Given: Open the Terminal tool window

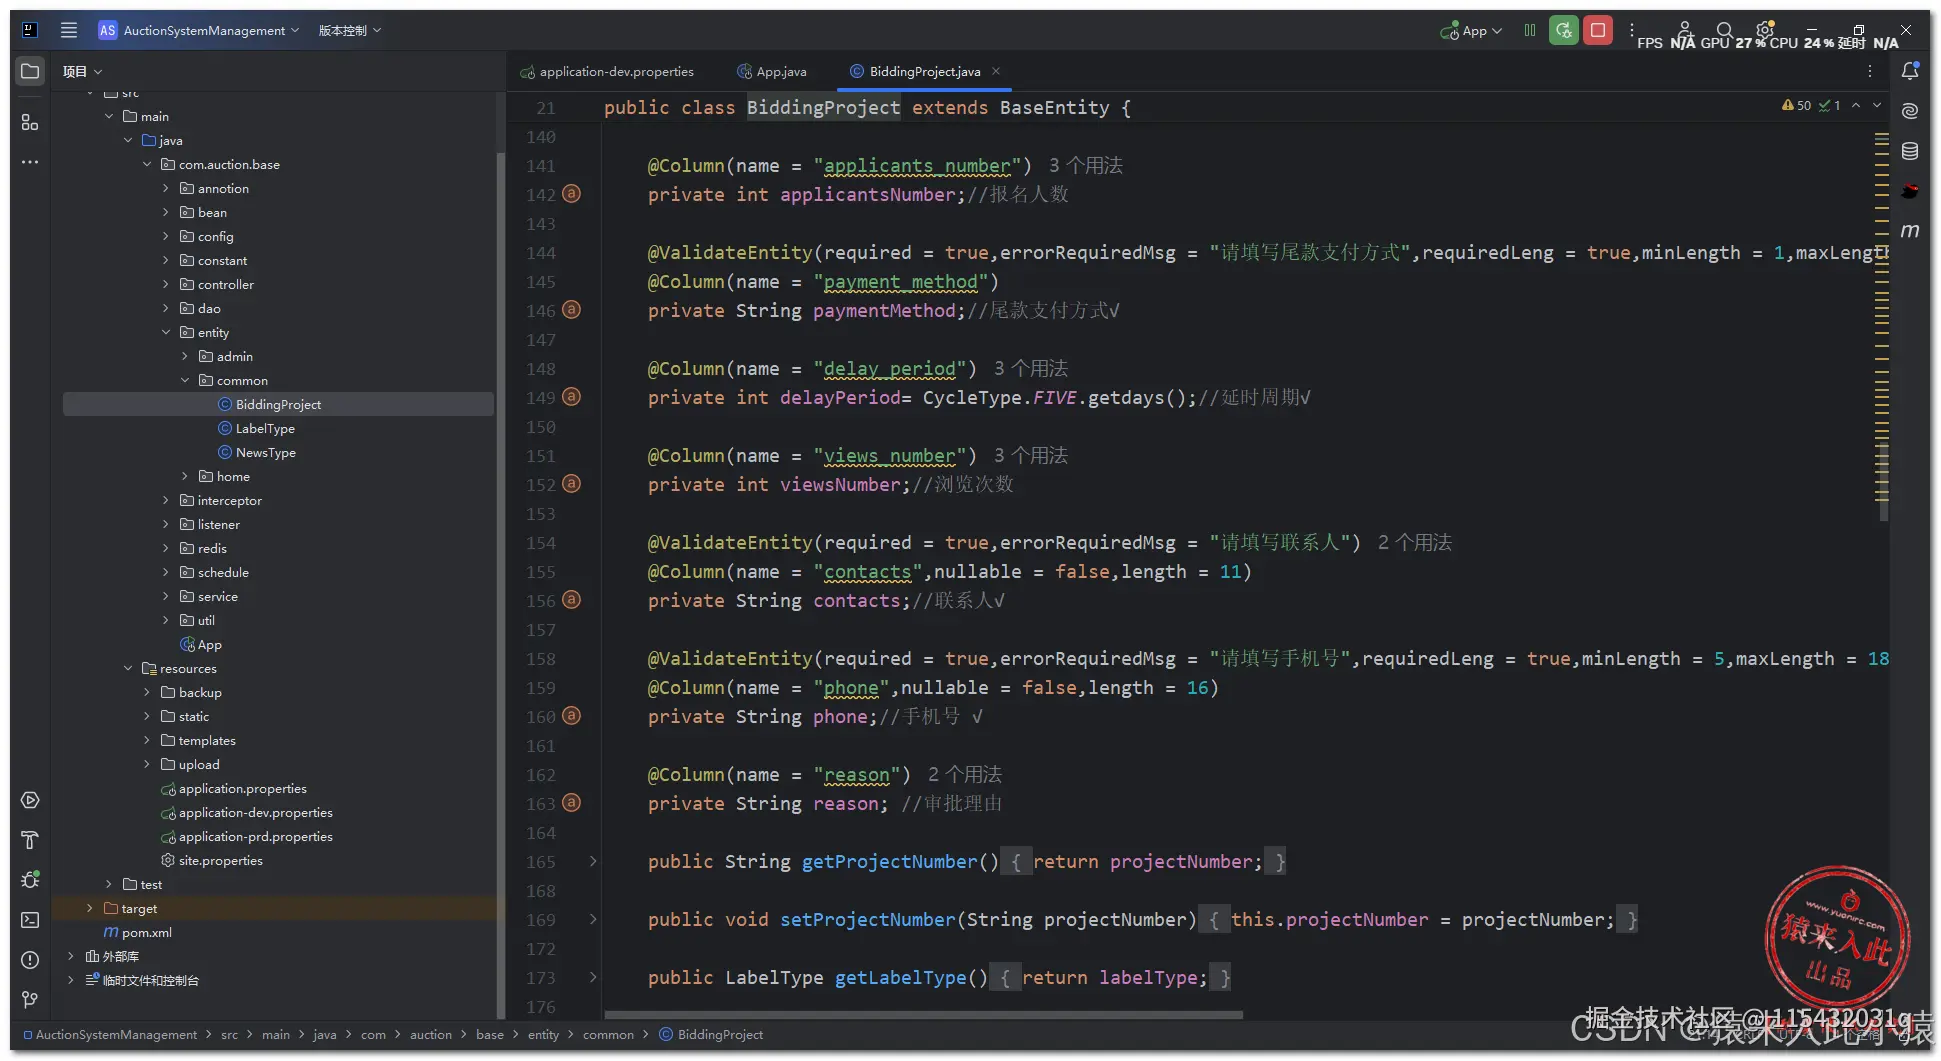Looking at the screenshot, I should (x=30, y=920).
